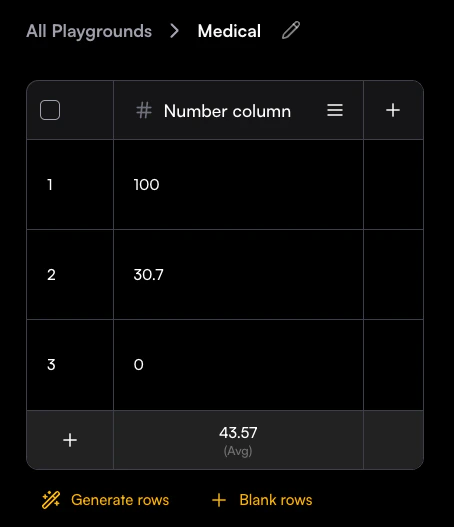Go back to All Playgrounds
The height and width of the screenshot is (527, 454).
[x=89, y=31]
